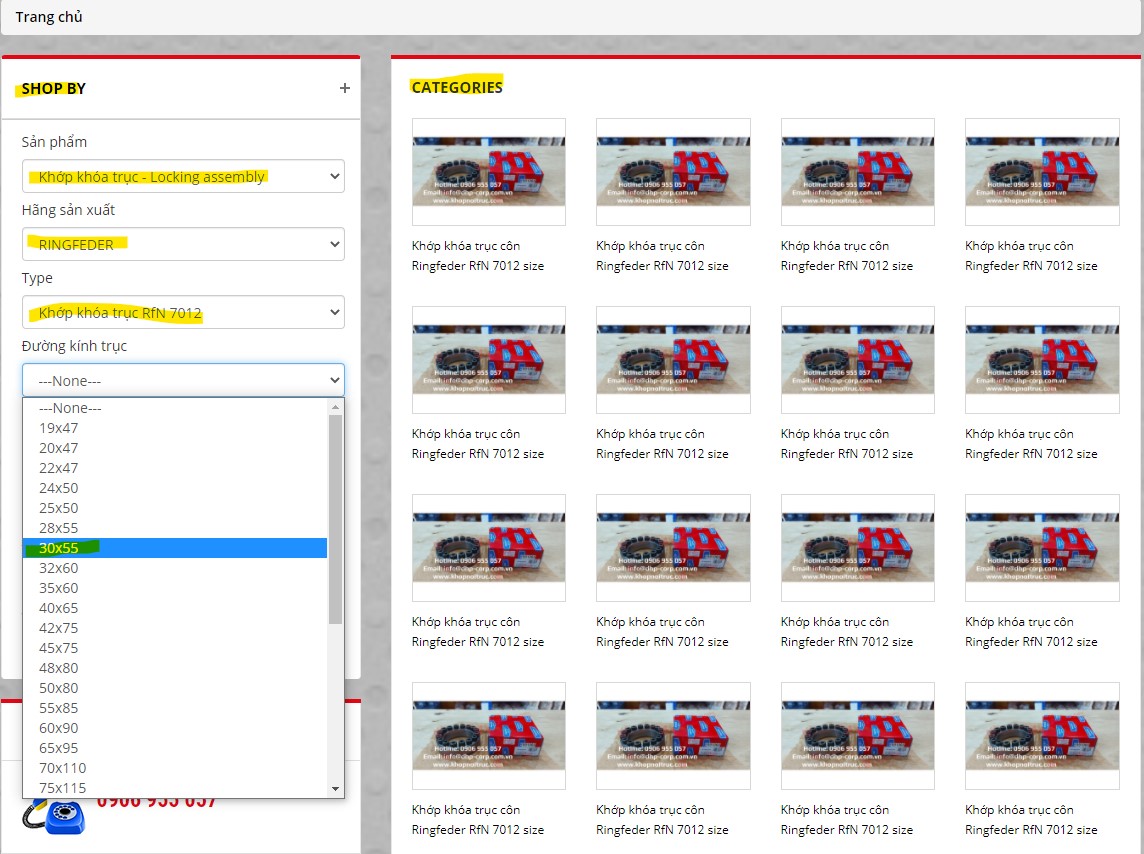
Task: Select the 50x80 option
Action: (x=175, y=688)
